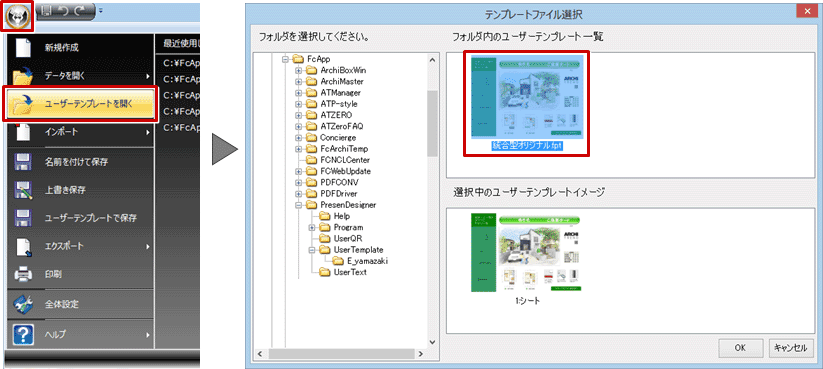The height and width of the screenshot is (369, 823).
Task: Click the undo arrow in quick access toolbar
Action: coord(64,10)
